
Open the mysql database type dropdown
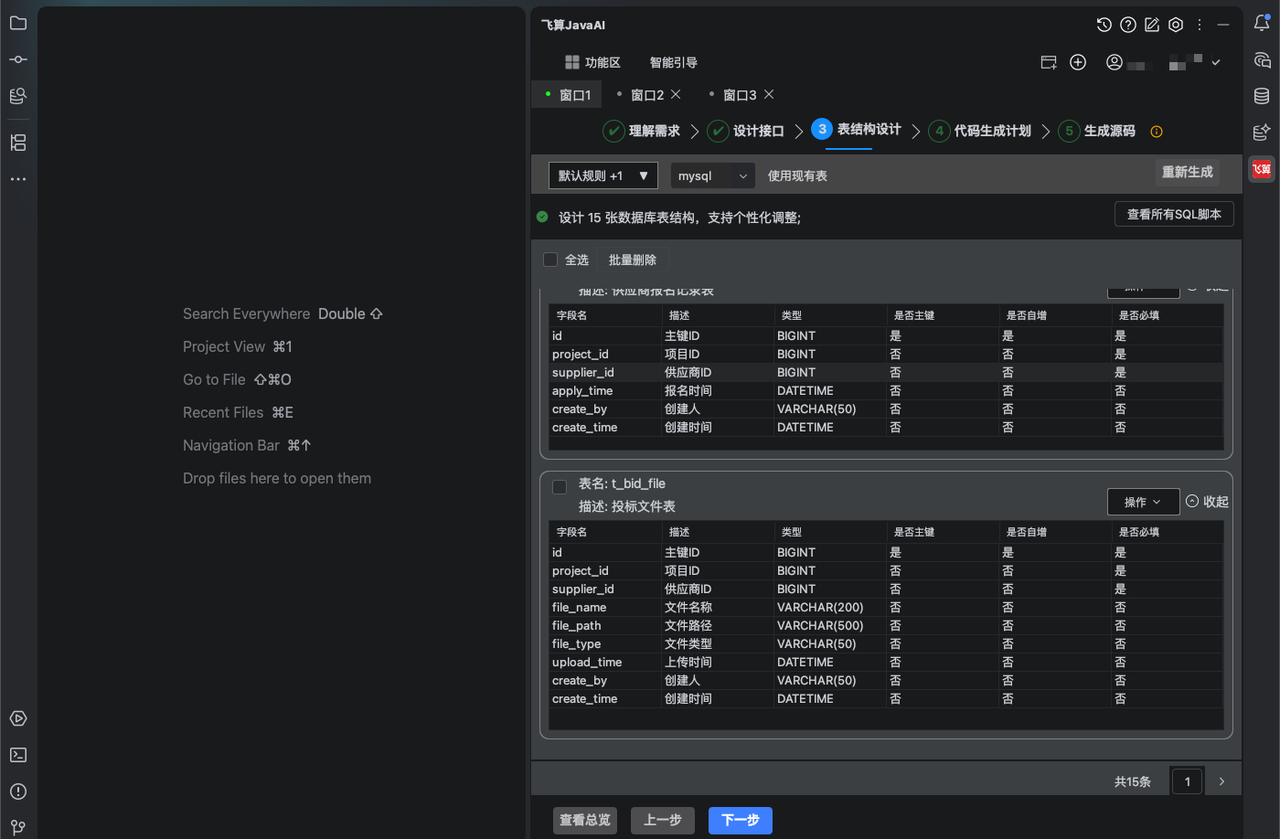pyautogui.click(x=712, y=176)
